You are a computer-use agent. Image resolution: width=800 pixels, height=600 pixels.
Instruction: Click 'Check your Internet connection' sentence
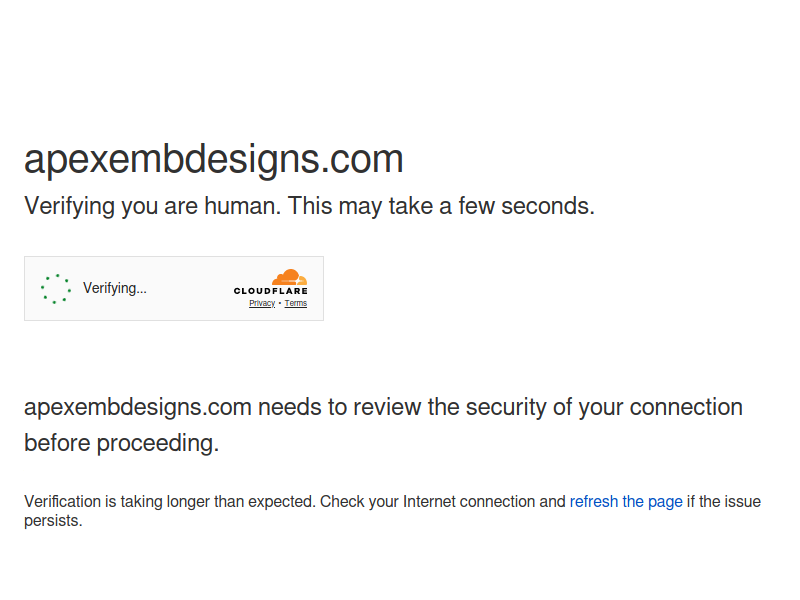(x=428, y=502)
